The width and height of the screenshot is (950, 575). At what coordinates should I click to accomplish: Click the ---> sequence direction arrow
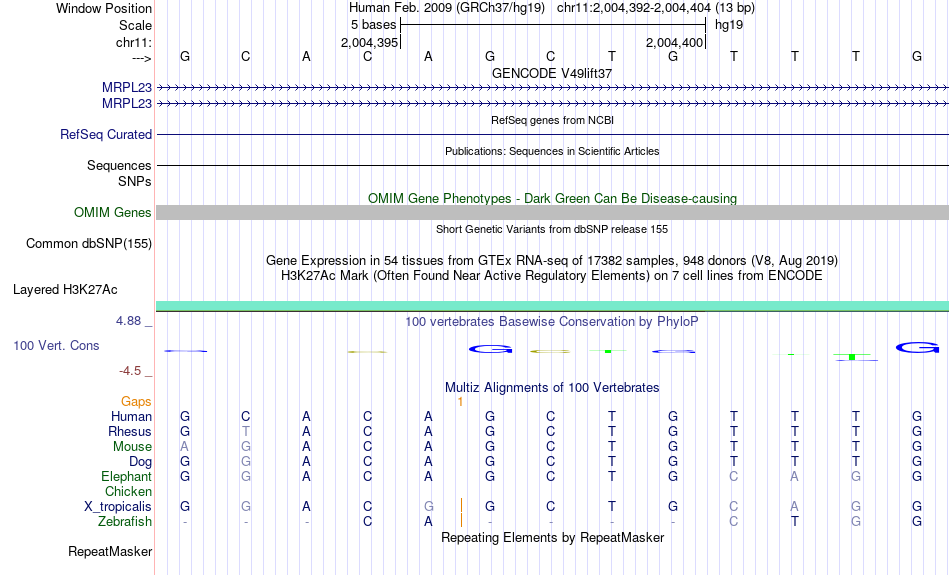pos(142,58)
